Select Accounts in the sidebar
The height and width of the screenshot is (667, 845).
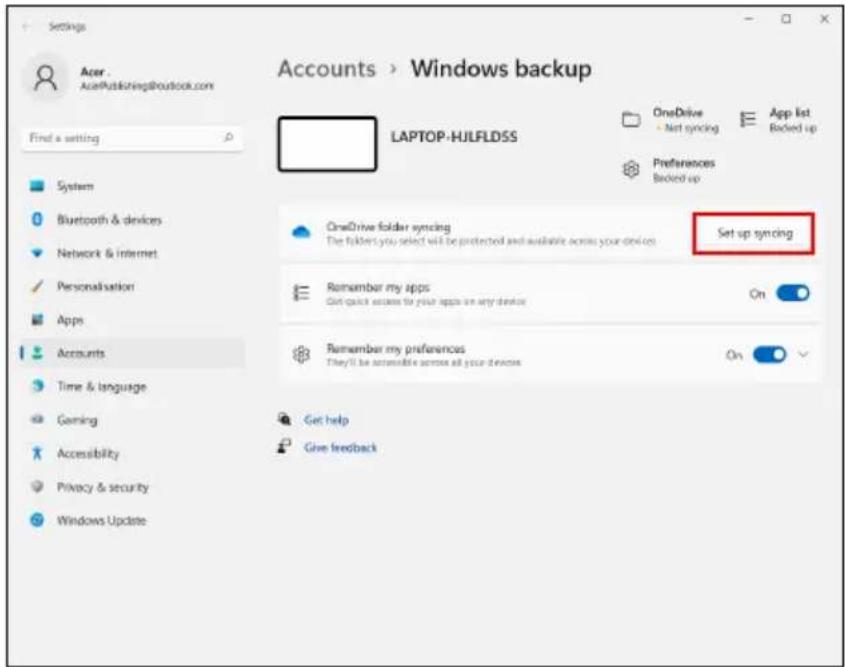(132, 353)
